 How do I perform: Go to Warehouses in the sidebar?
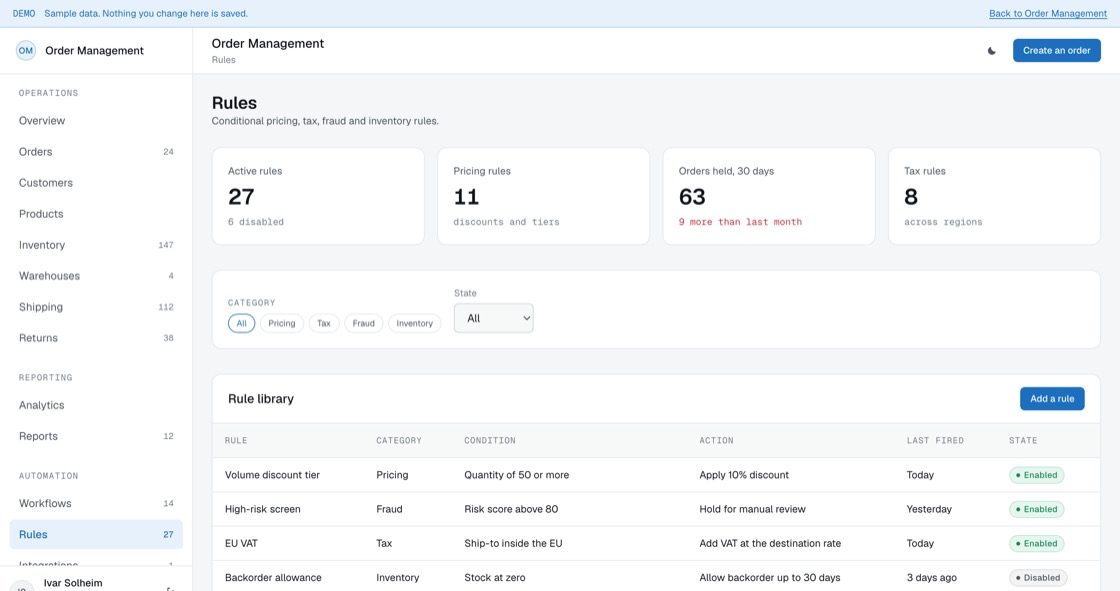click(96, 276)
